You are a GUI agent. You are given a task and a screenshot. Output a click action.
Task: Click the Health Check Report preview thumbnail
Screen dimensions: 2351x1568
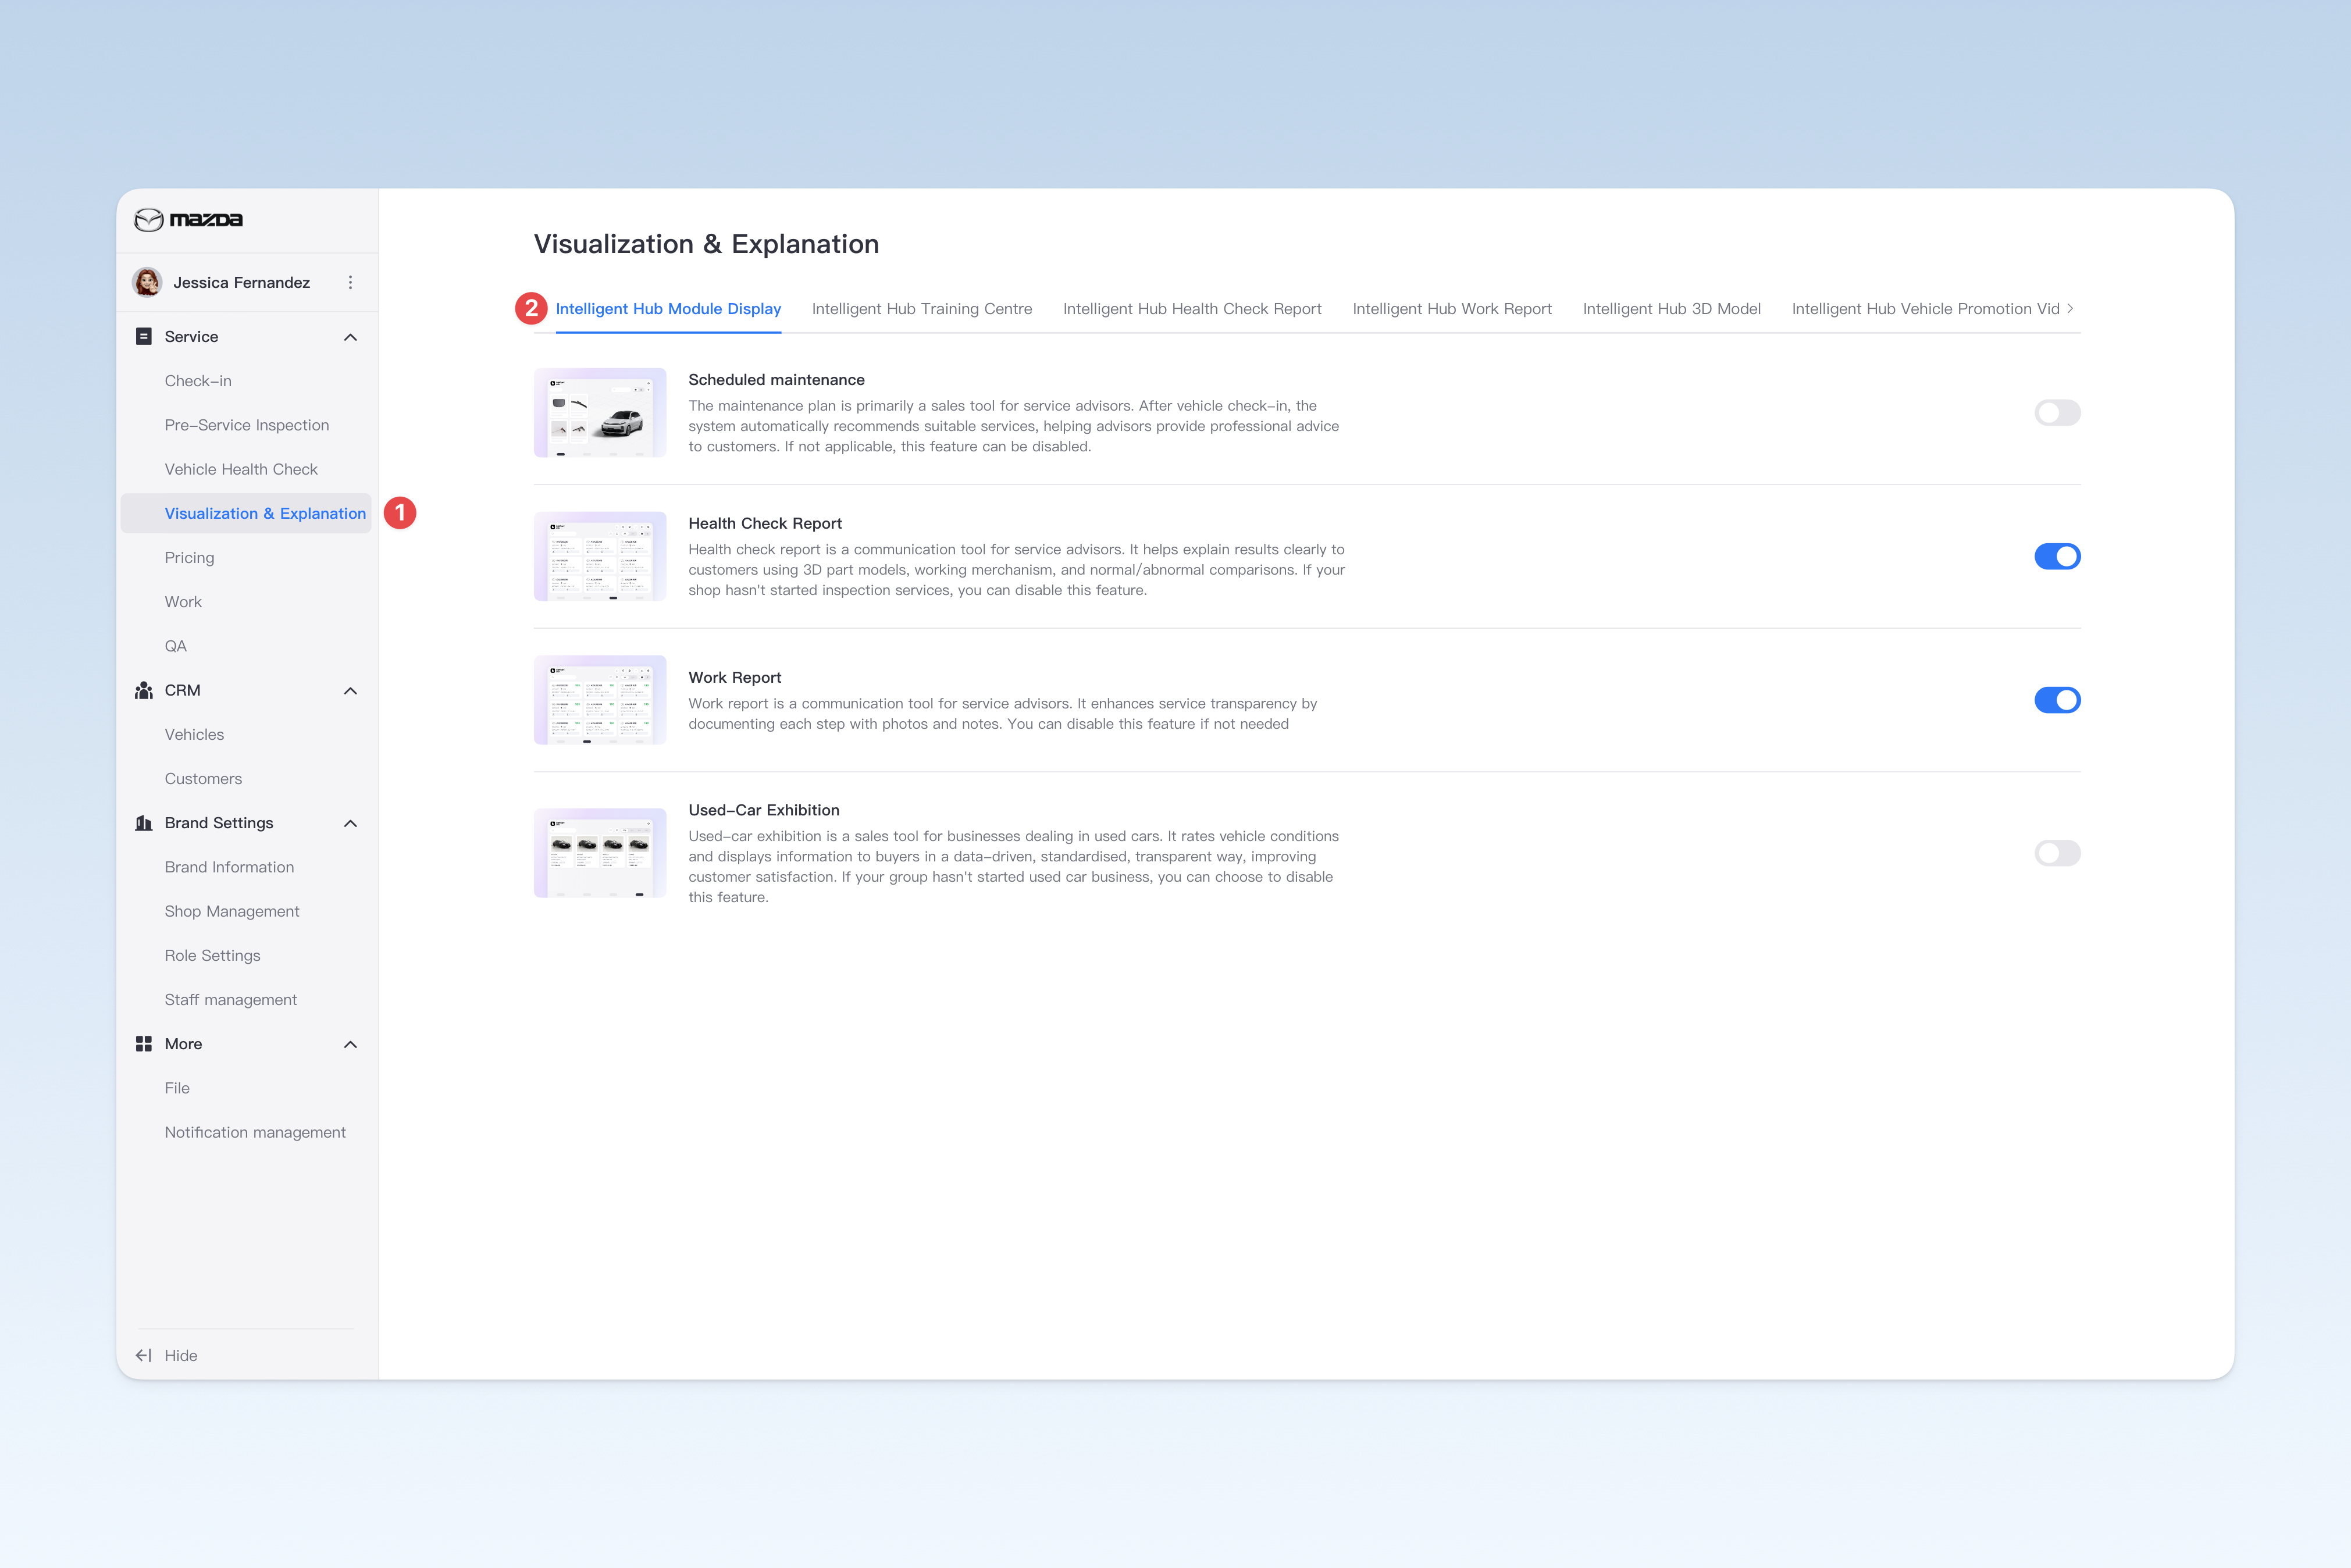point(600,556)
